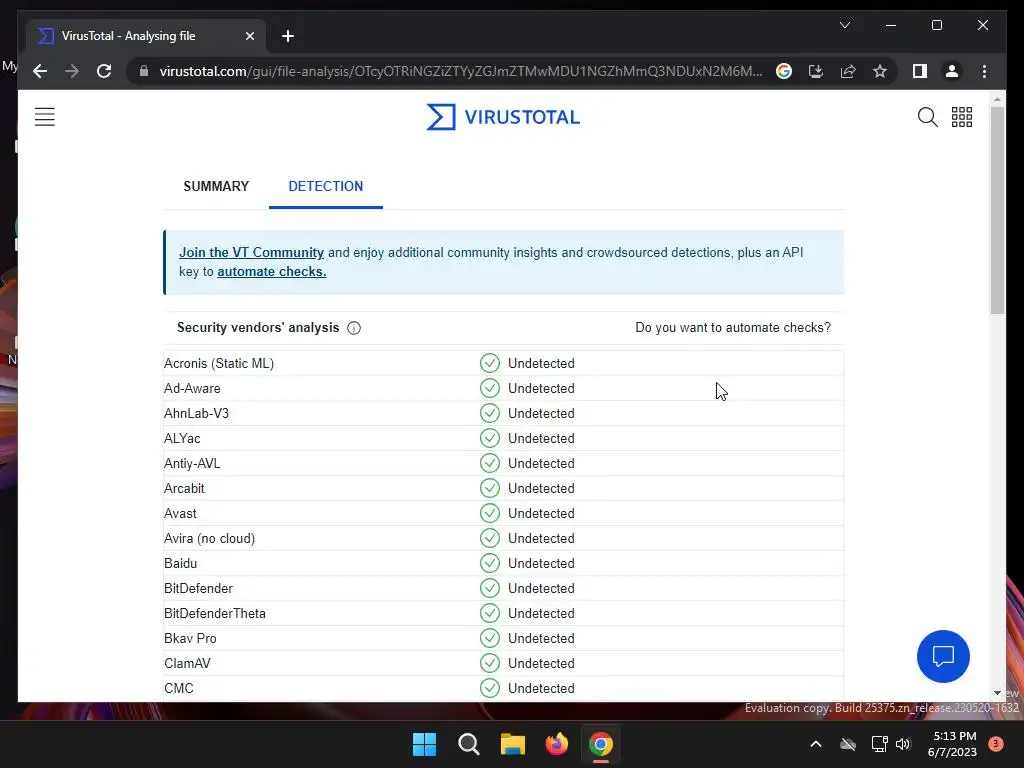The width and height of the screenshot is (1024, 768).
Task: Click the Undetected checkmark for ClamAV
Action: pyautogui.click(x=490, y=663)
